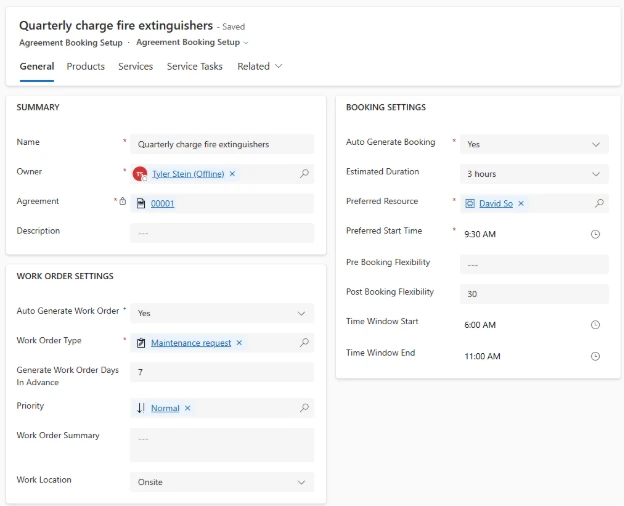Open the agreement 00001 link

pyautogui.click(x=162, y=203)
